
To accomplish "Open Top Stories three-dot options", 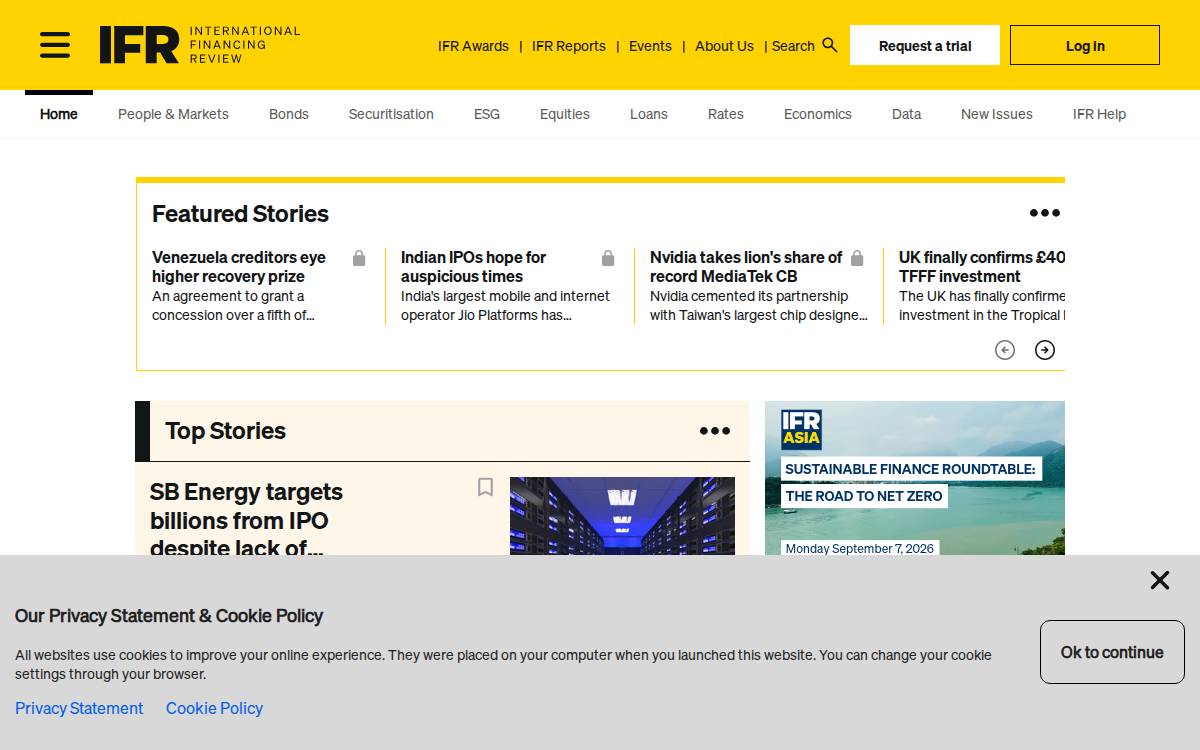I will coord(715,431).
